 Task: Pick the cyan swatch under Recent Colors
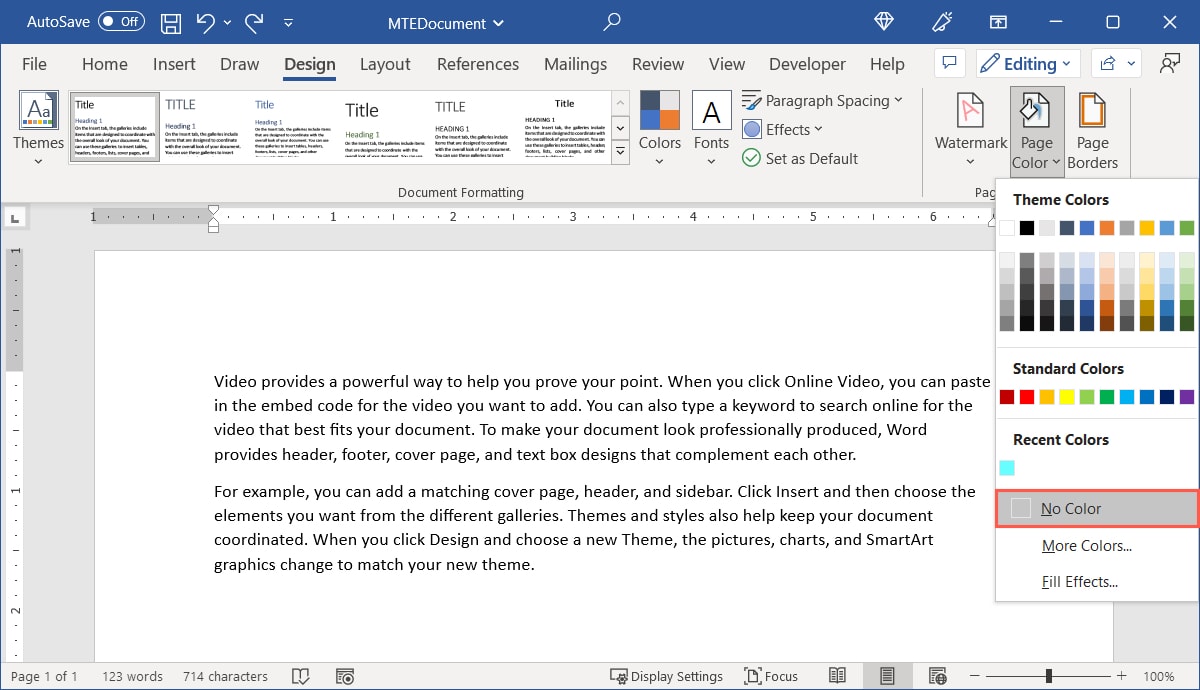pos(1006,467)
